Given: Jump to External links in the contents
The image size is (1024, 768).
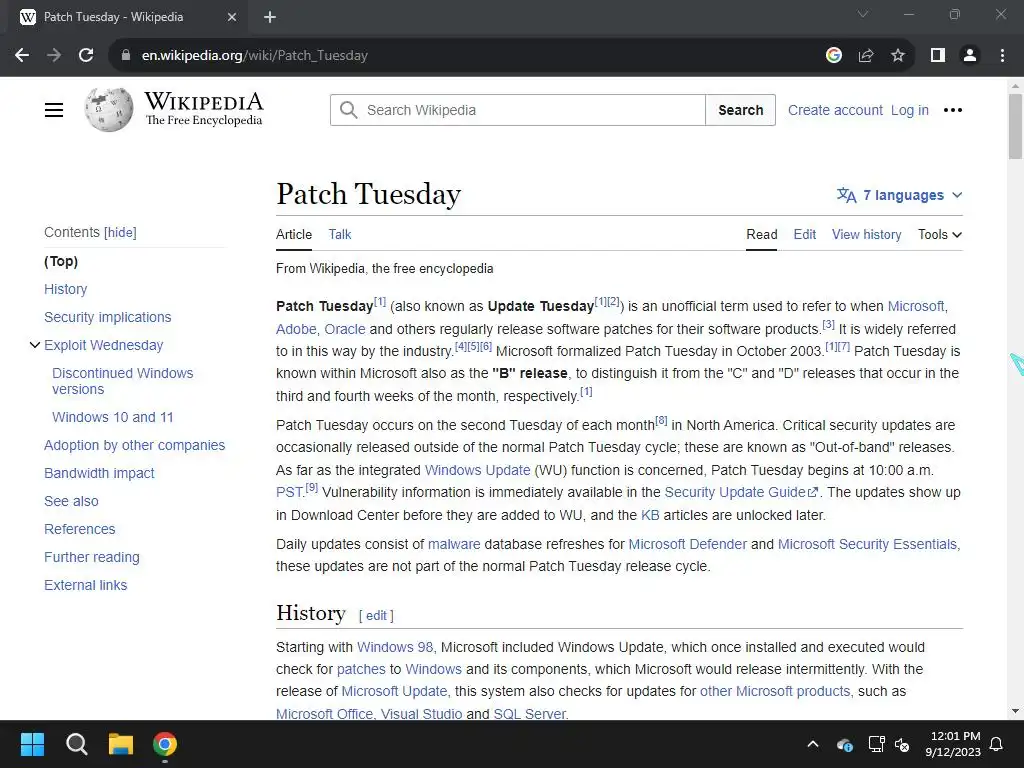Looking at the screenshot, I should [x=86, y=586].
